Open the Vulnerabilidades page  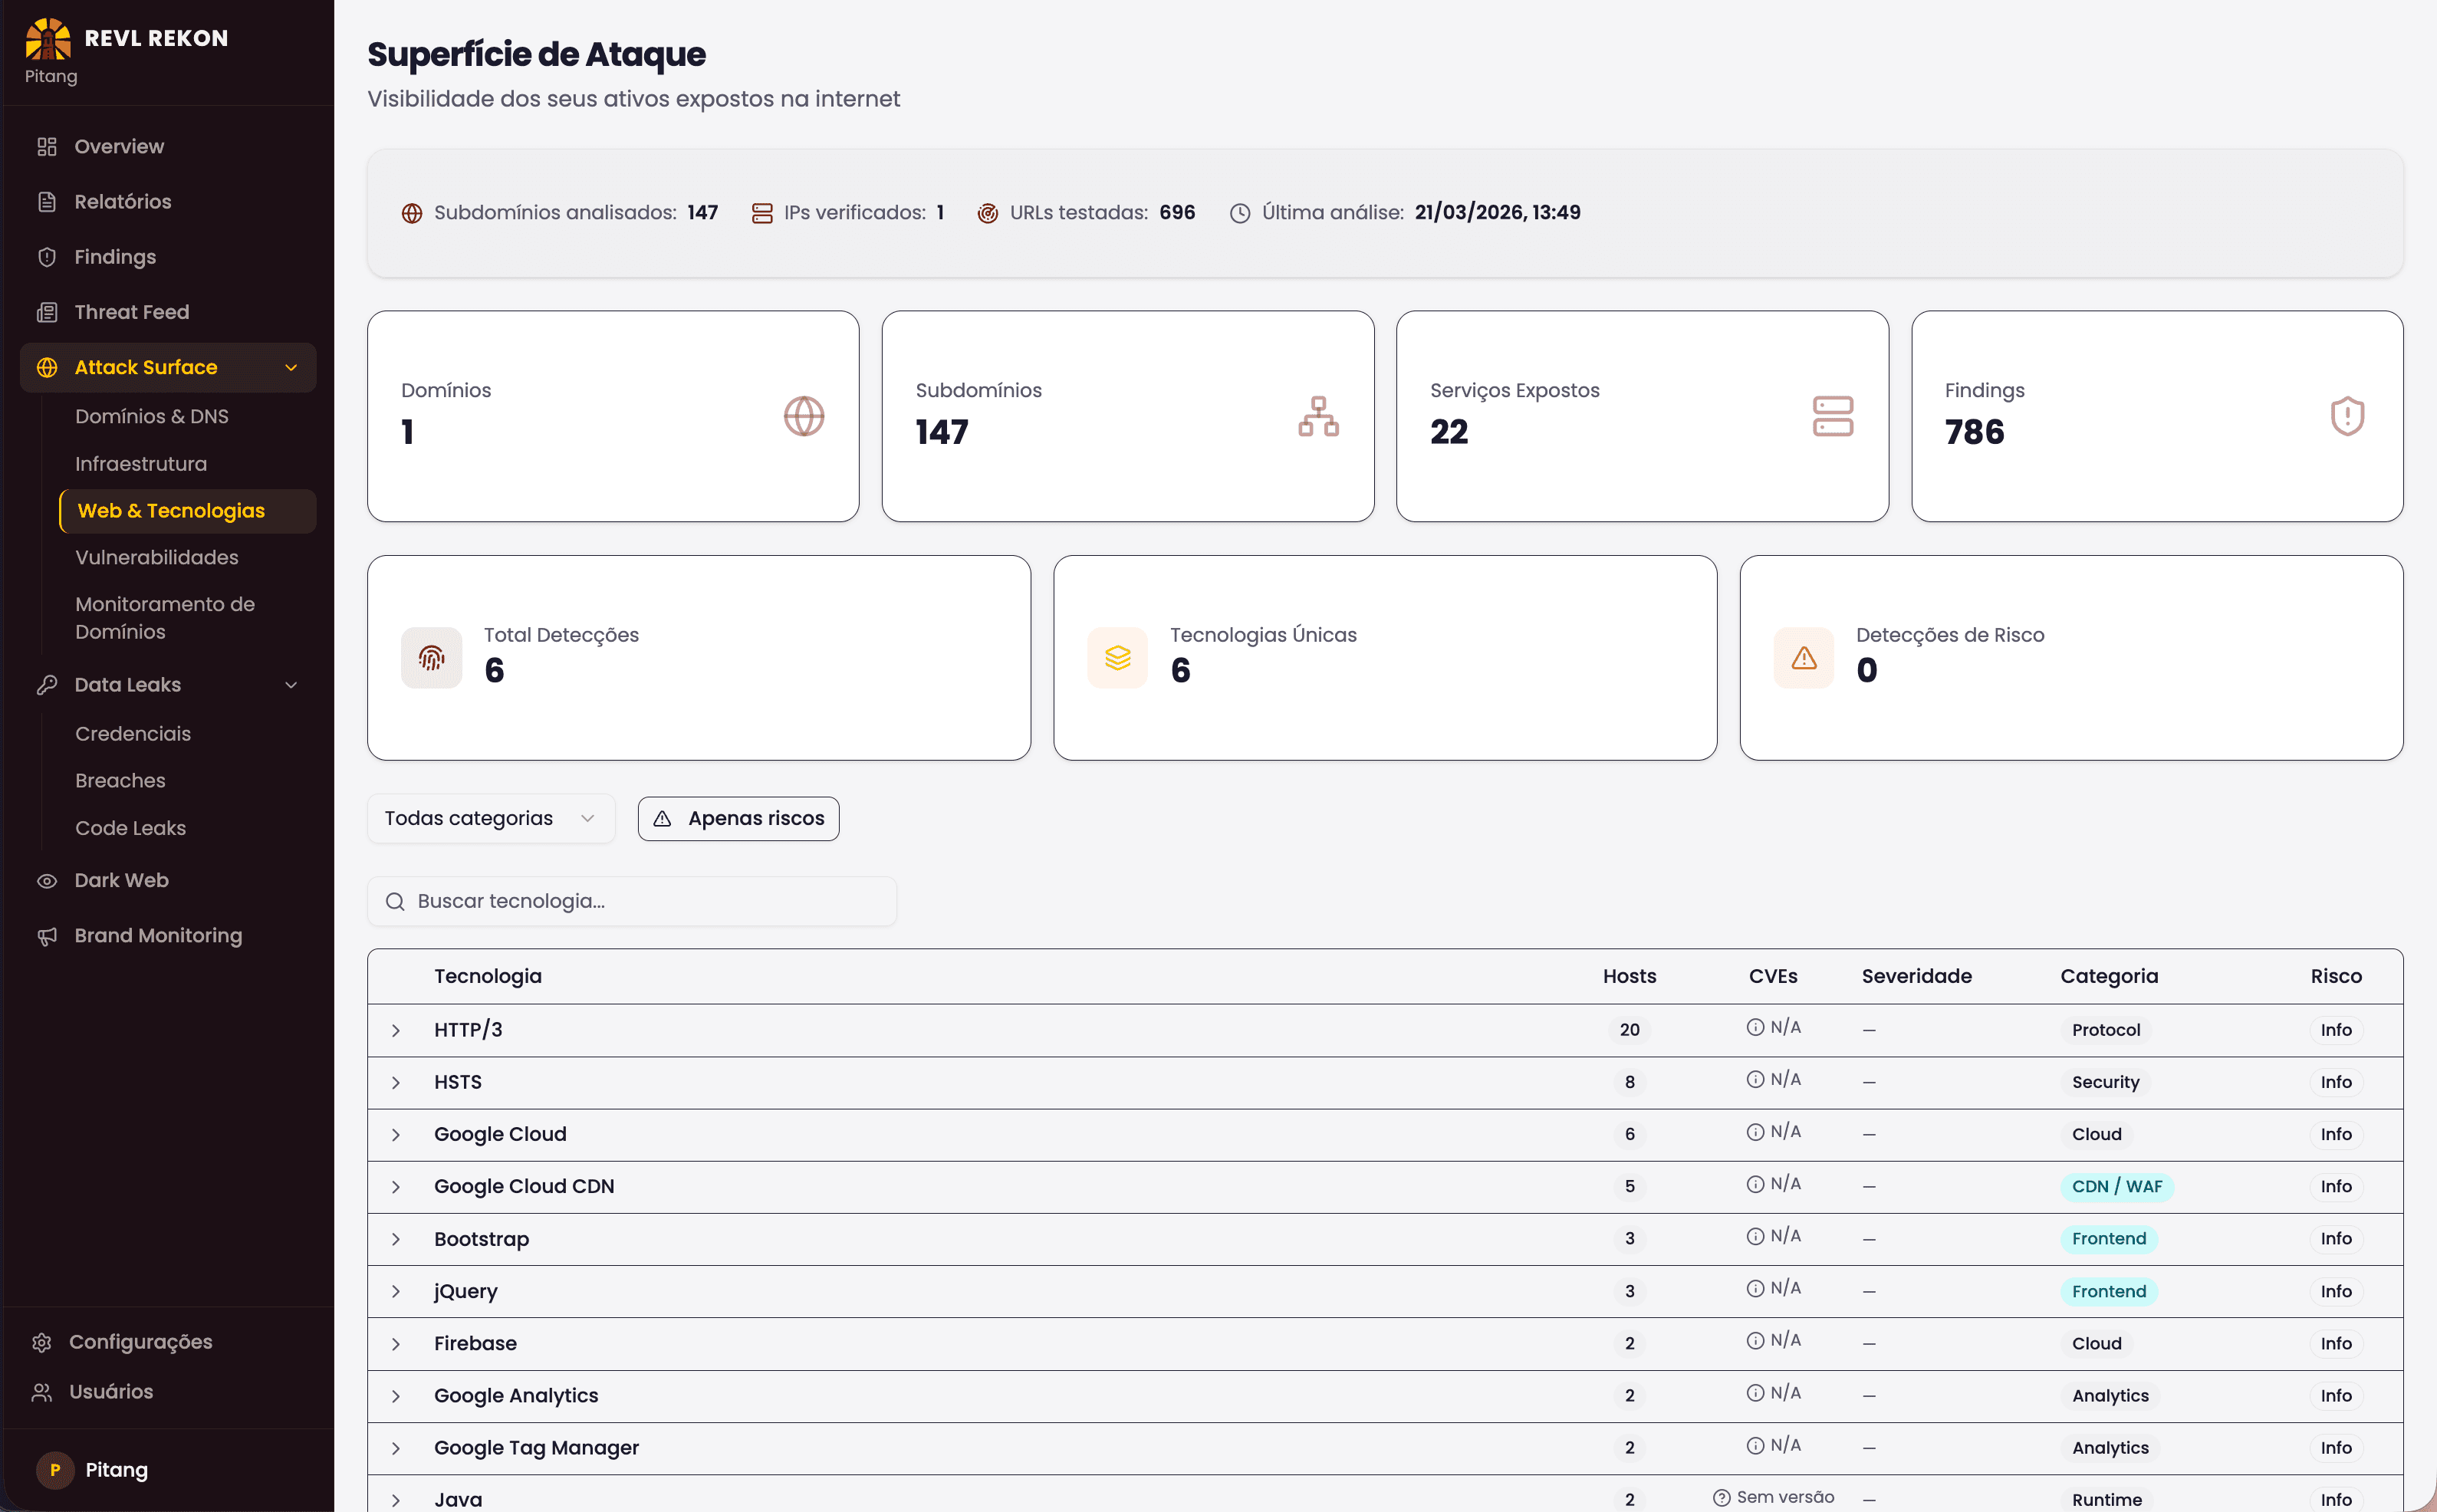click(x=157, y=557)
